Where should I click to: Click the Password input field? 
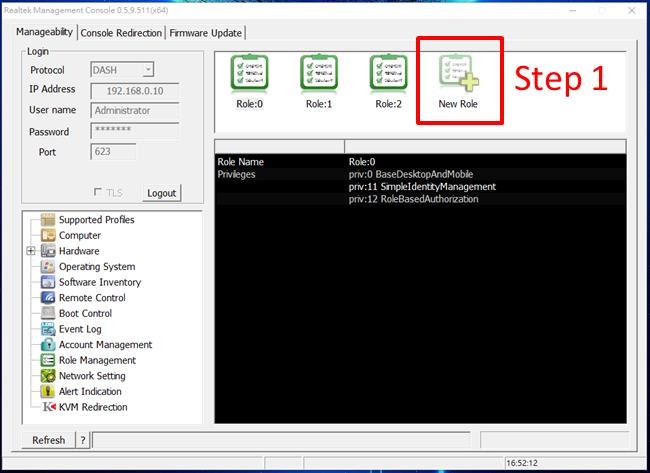[135, 131]
